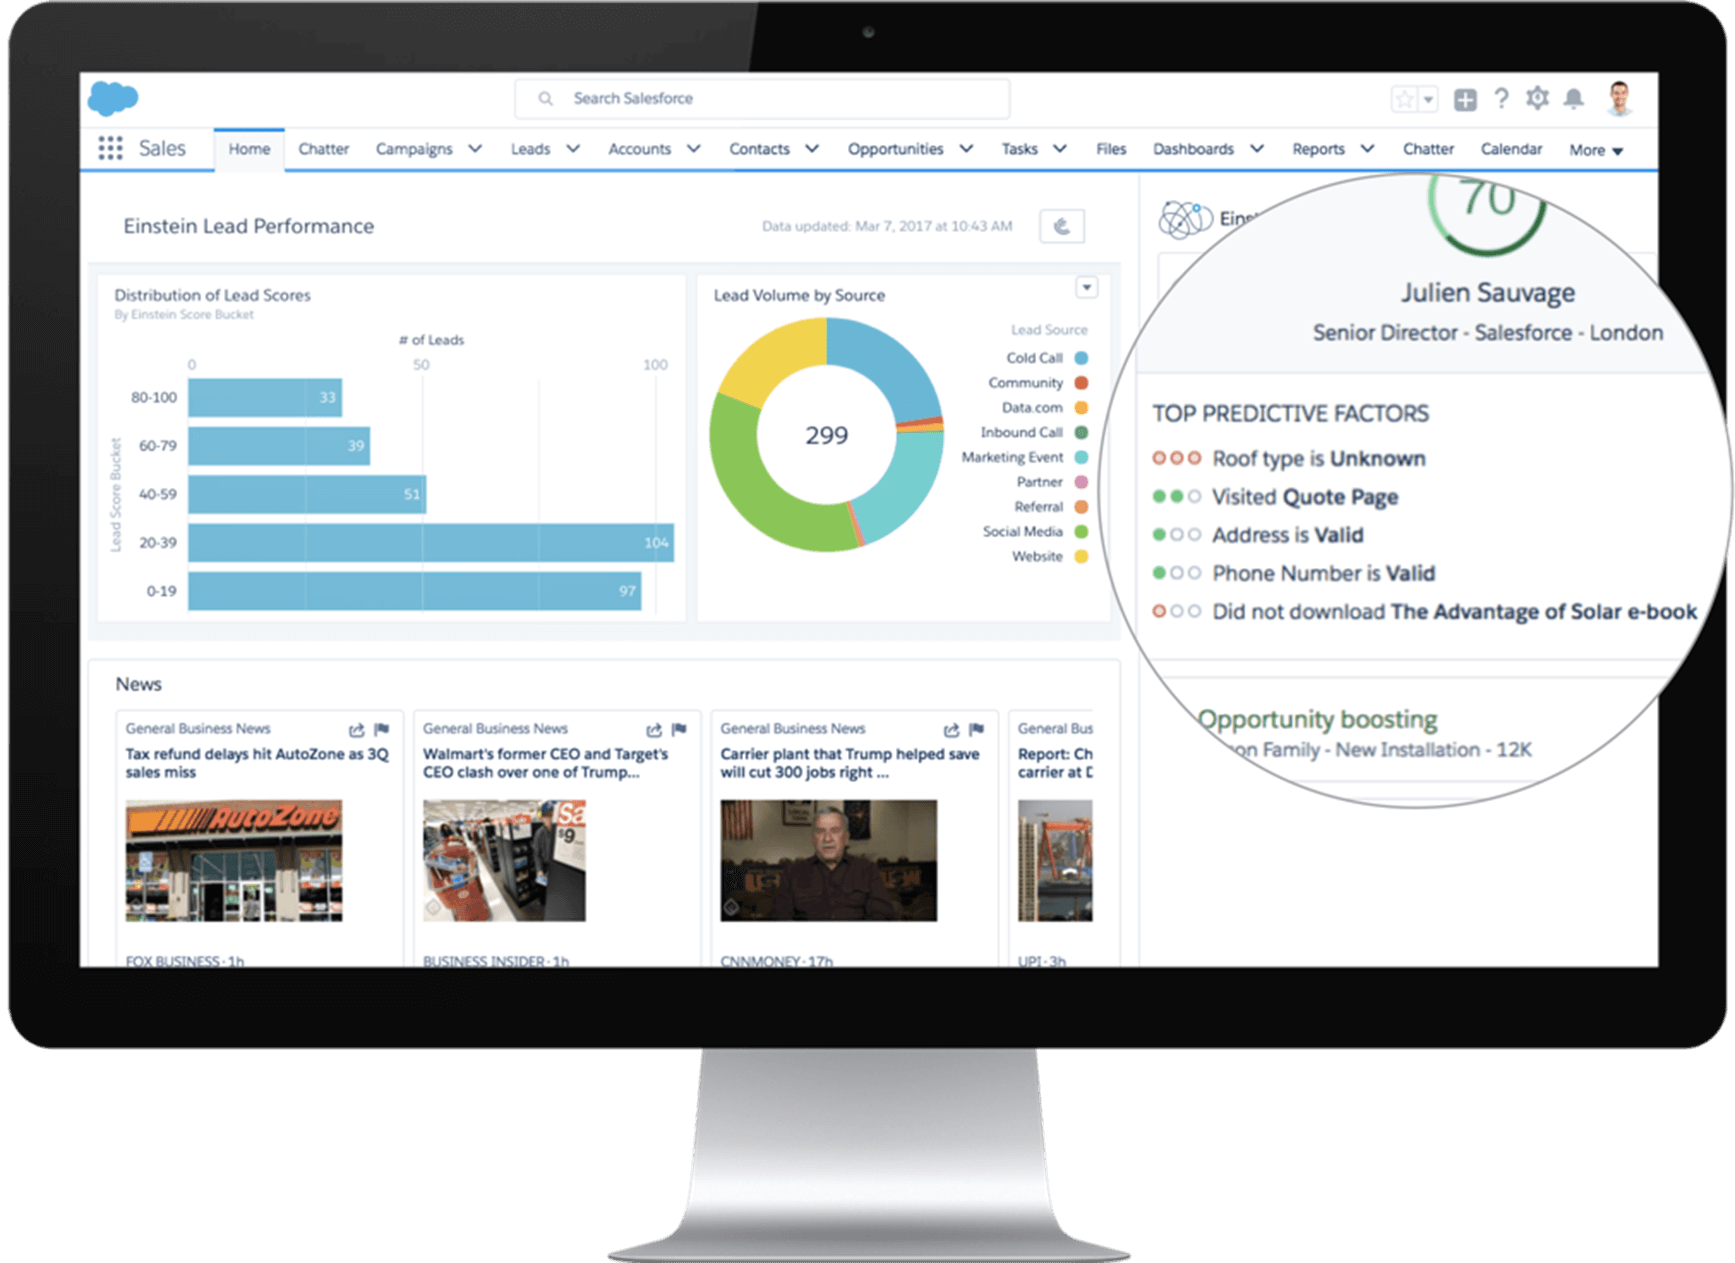Open the favorites list dropdown arrow
This screenshot has width=1735, height=1263.
[x=1428, y=99]
